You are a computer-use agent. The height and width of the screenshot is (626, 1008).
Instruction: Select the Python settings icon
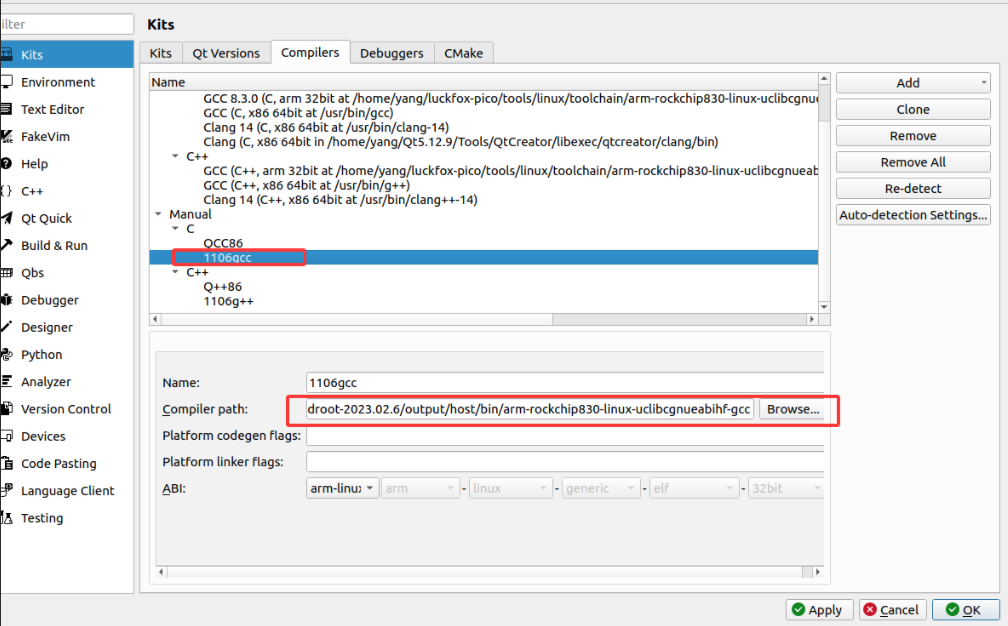tap(6, 354)
